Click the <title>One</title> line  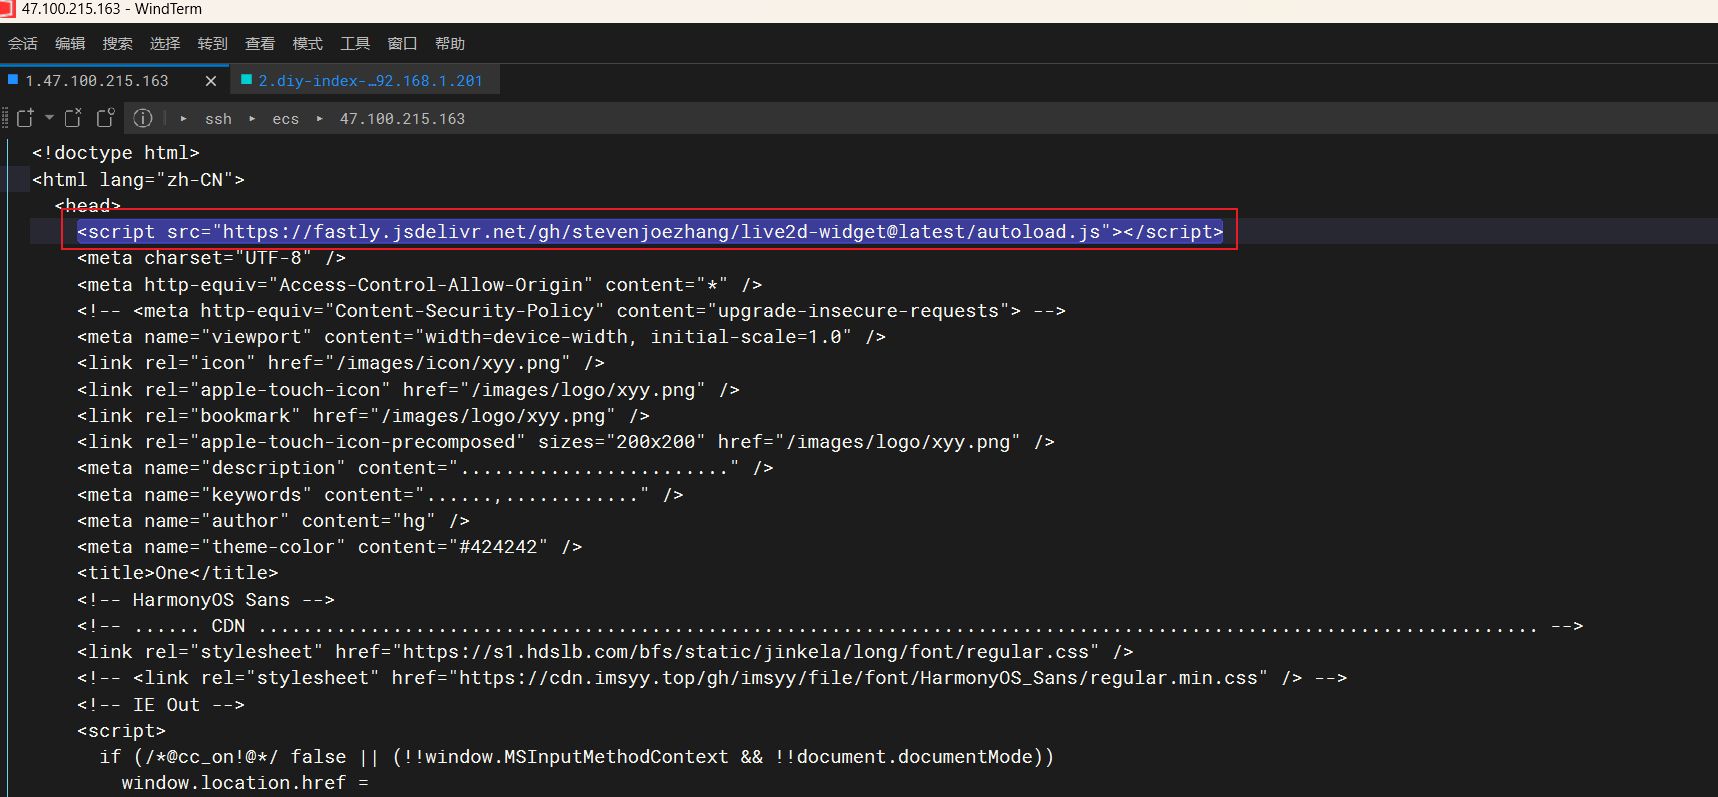(x=177, y=573)
